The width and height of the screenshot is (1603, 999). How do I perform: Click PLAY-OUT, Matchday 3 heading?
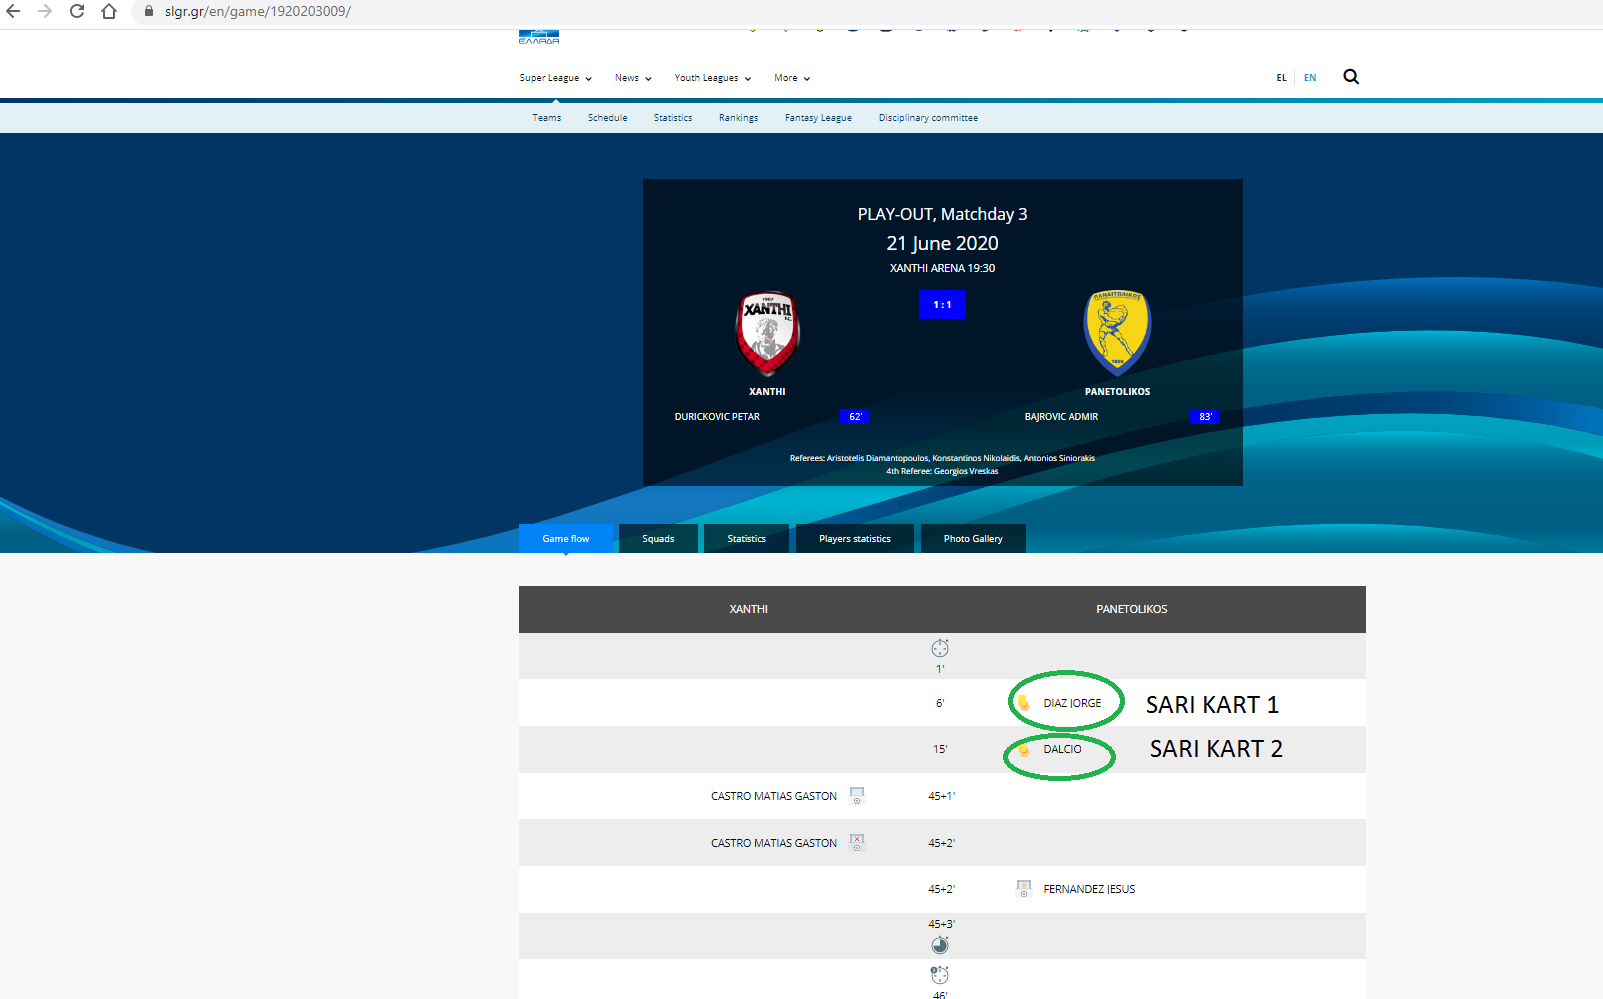coord(942,214)
